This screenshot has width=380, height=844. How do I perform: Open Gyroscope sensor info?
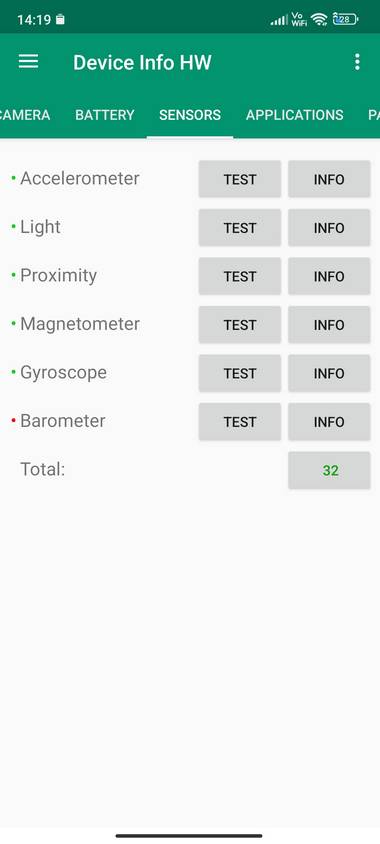(329, 373)
